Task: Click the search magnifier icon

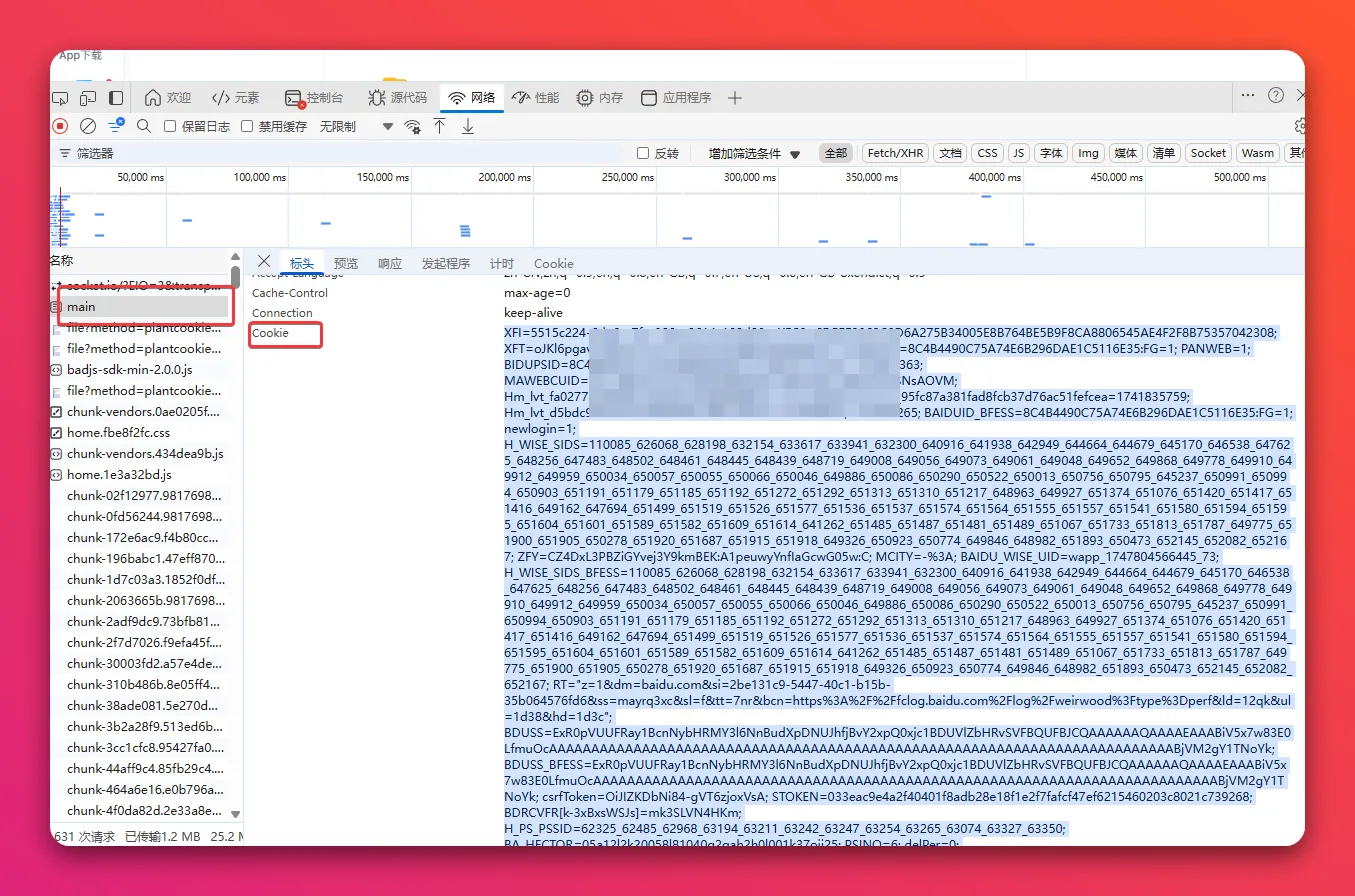Action: click(144, 126)
